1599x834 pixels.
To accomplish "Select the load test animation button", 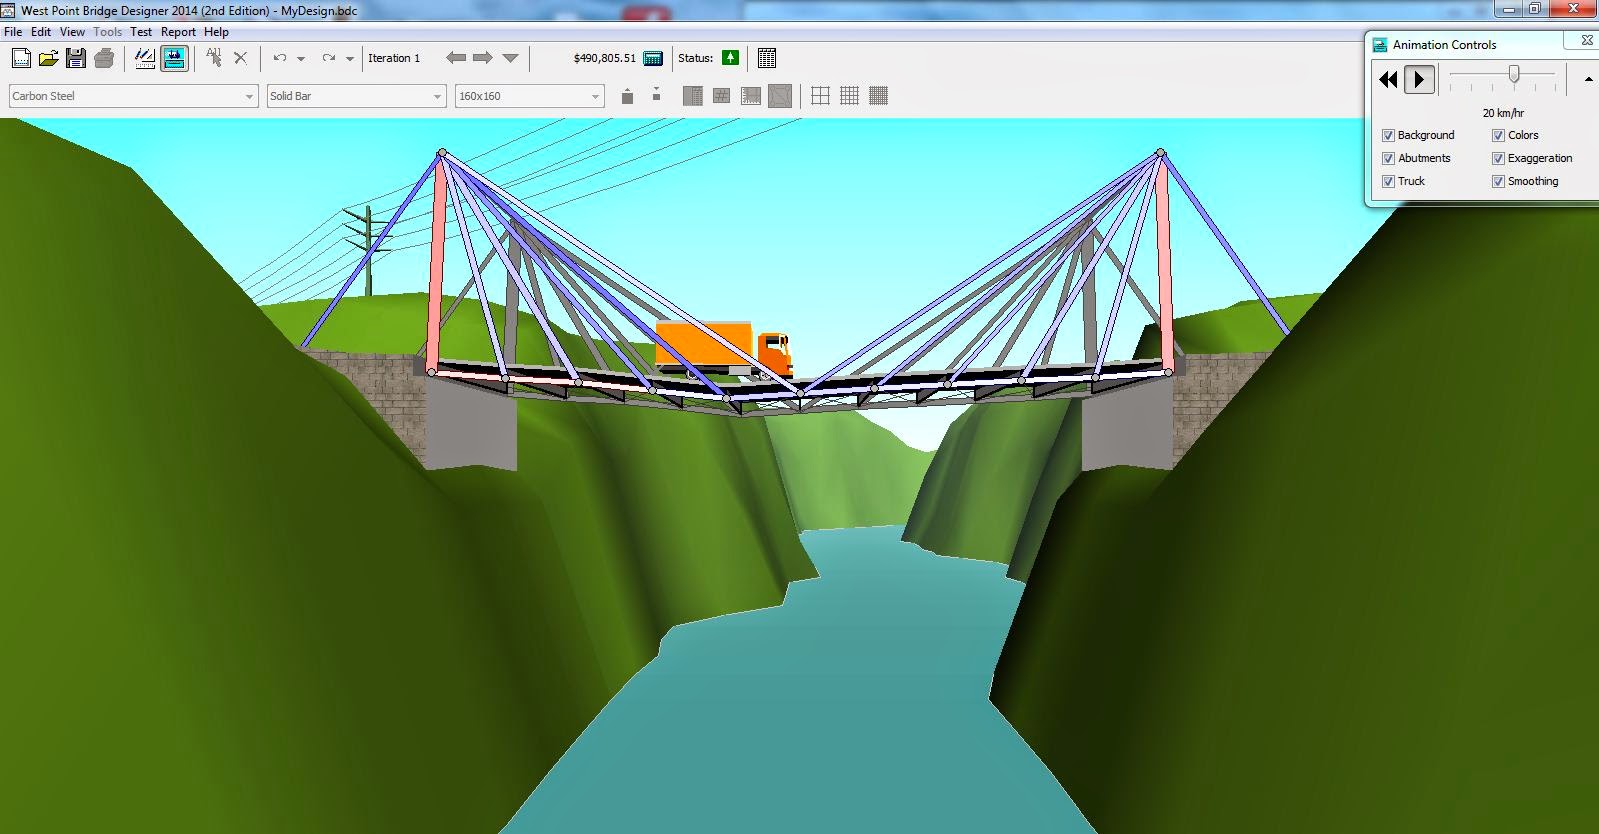I will coord(174,59).
